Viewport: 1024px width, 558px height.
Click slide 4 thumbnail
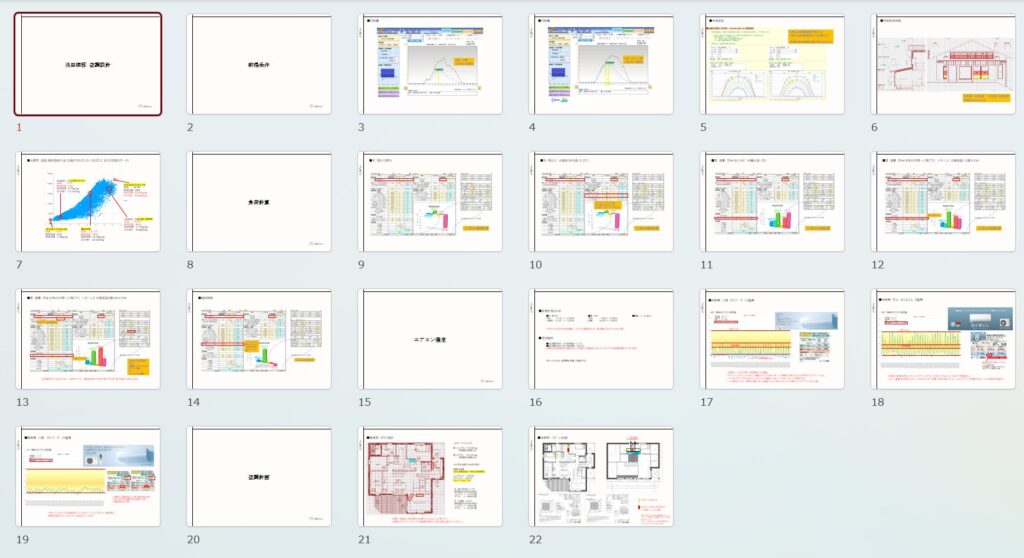(602, 64)
